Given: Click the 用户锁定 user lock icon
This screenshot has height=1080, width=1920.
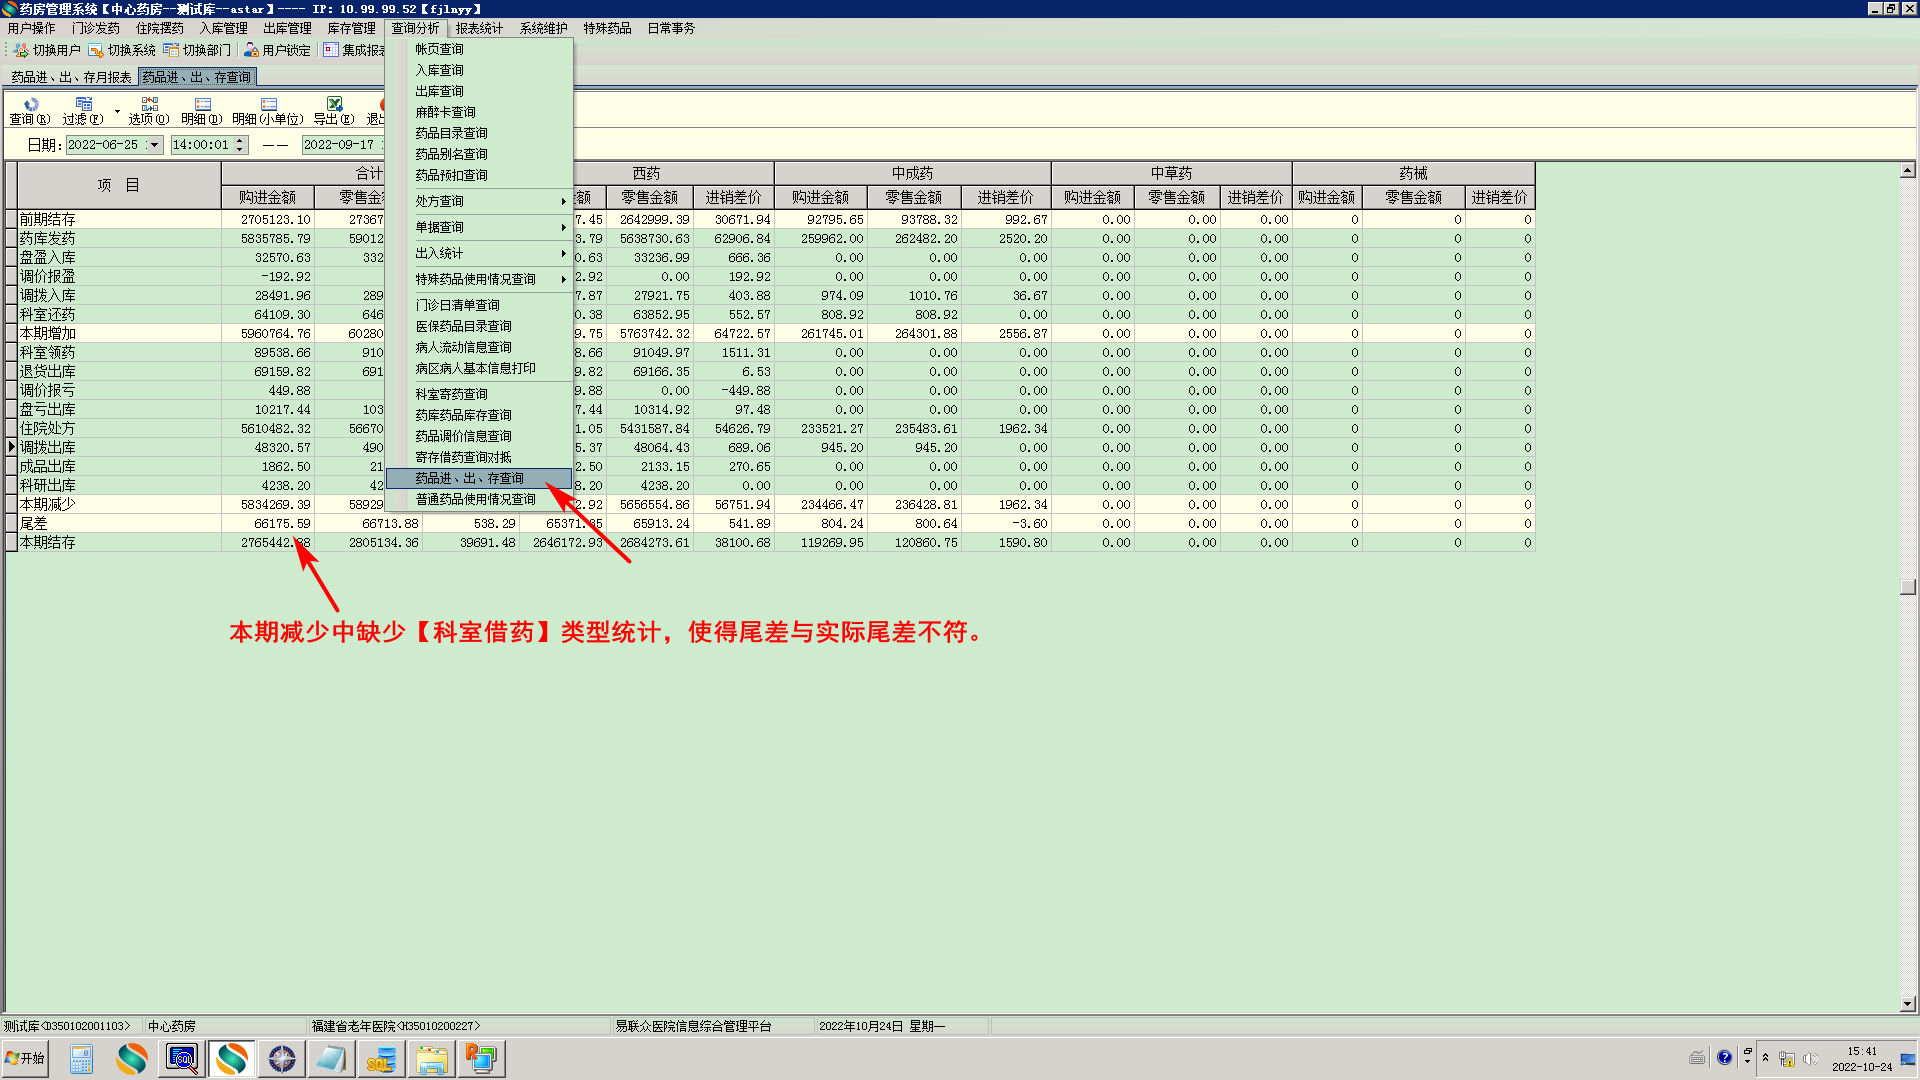Looking at the screenshot, I should [251, 50].
